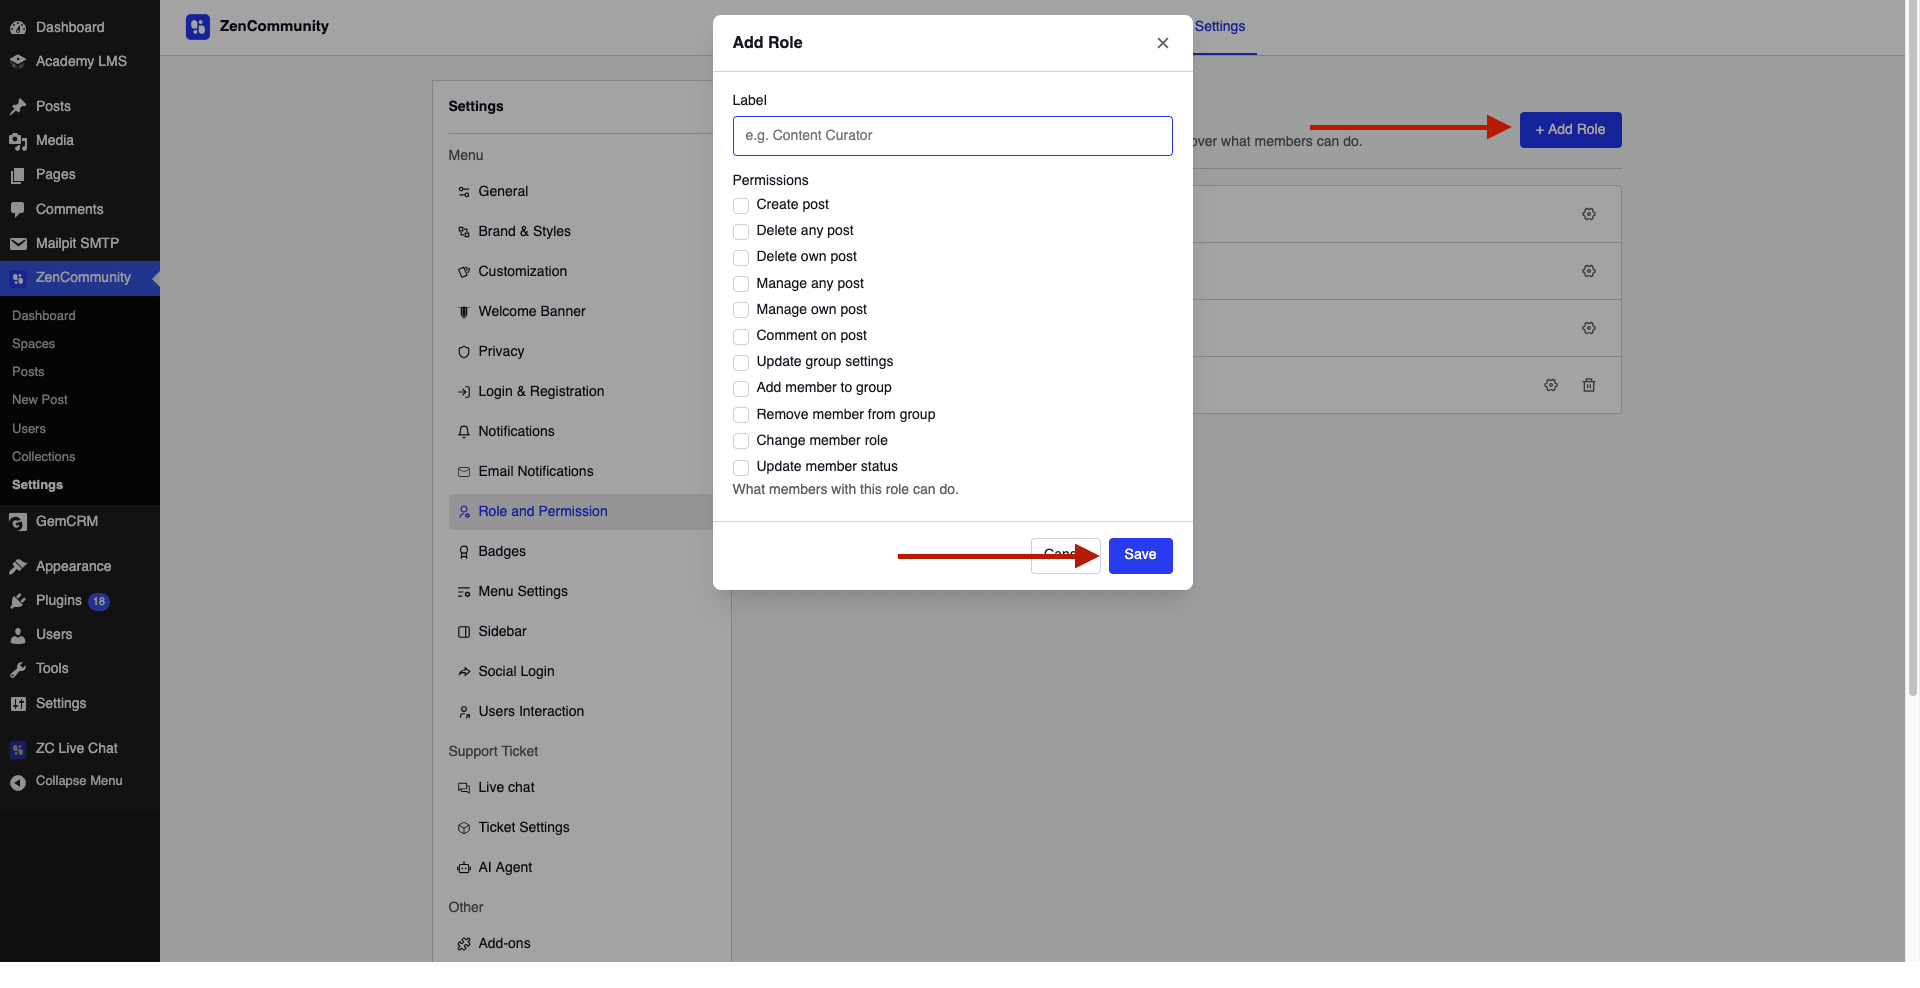
Task: Click the Email Notifications envelope icon
Action: coord(464,472)
